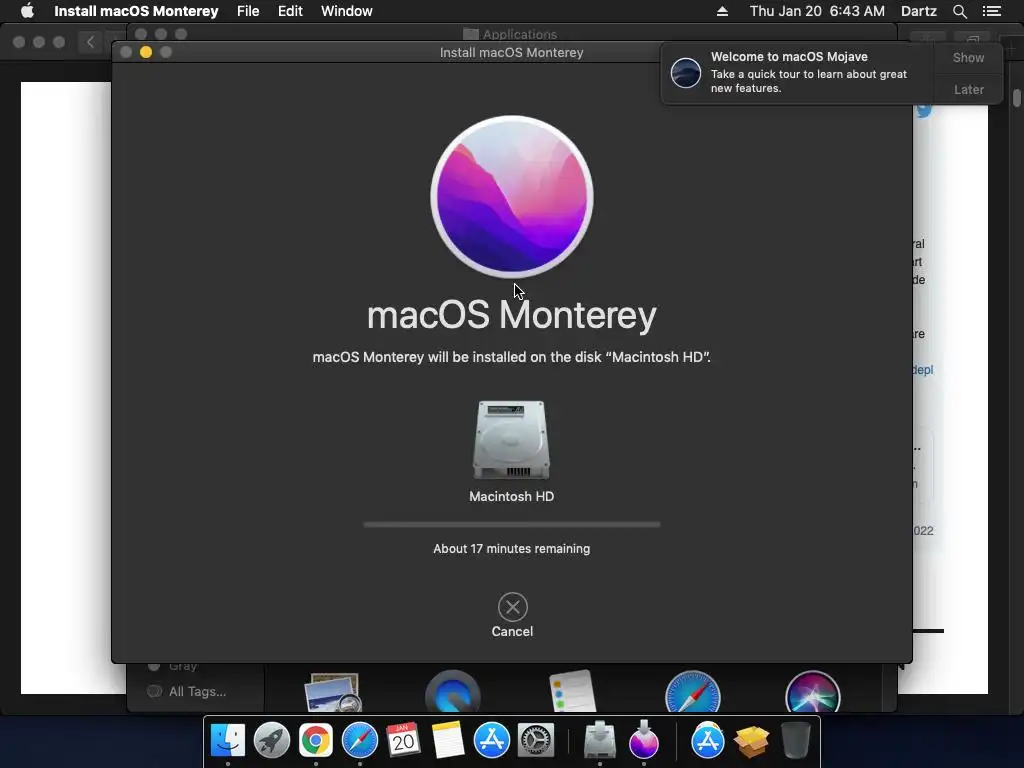Open Spotlight search magnifier

coord(959,11)
